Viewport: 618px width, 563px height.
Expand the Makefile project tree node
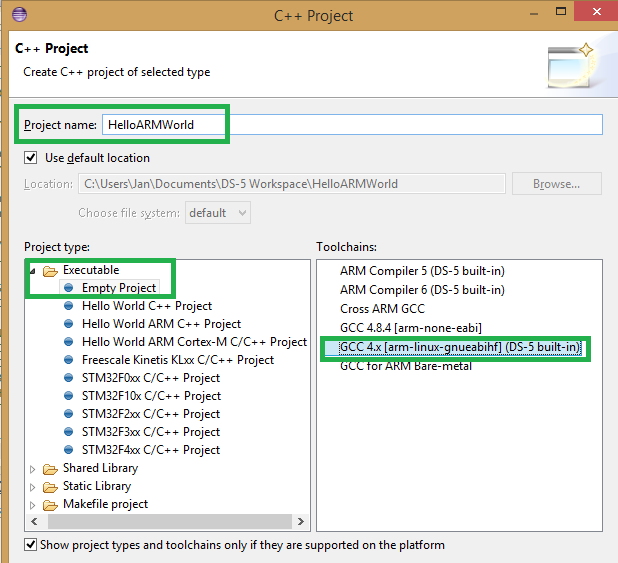tap(33, 504)
